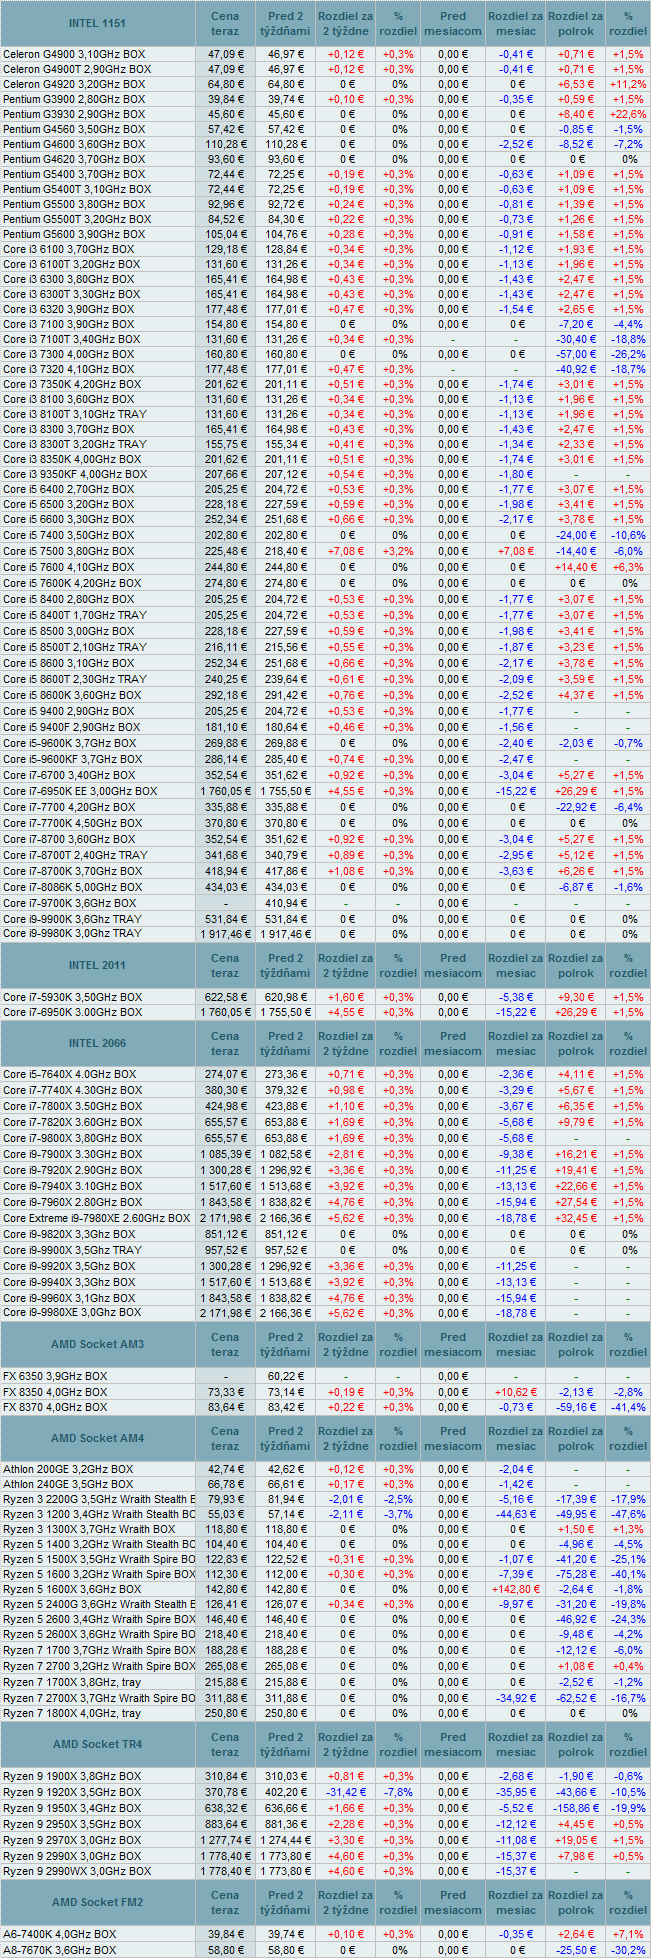Screen dimensions: 651x1958
Task: Select the Core i7-7700K 4,50GHz BOX row name
Action: (73, 823)
